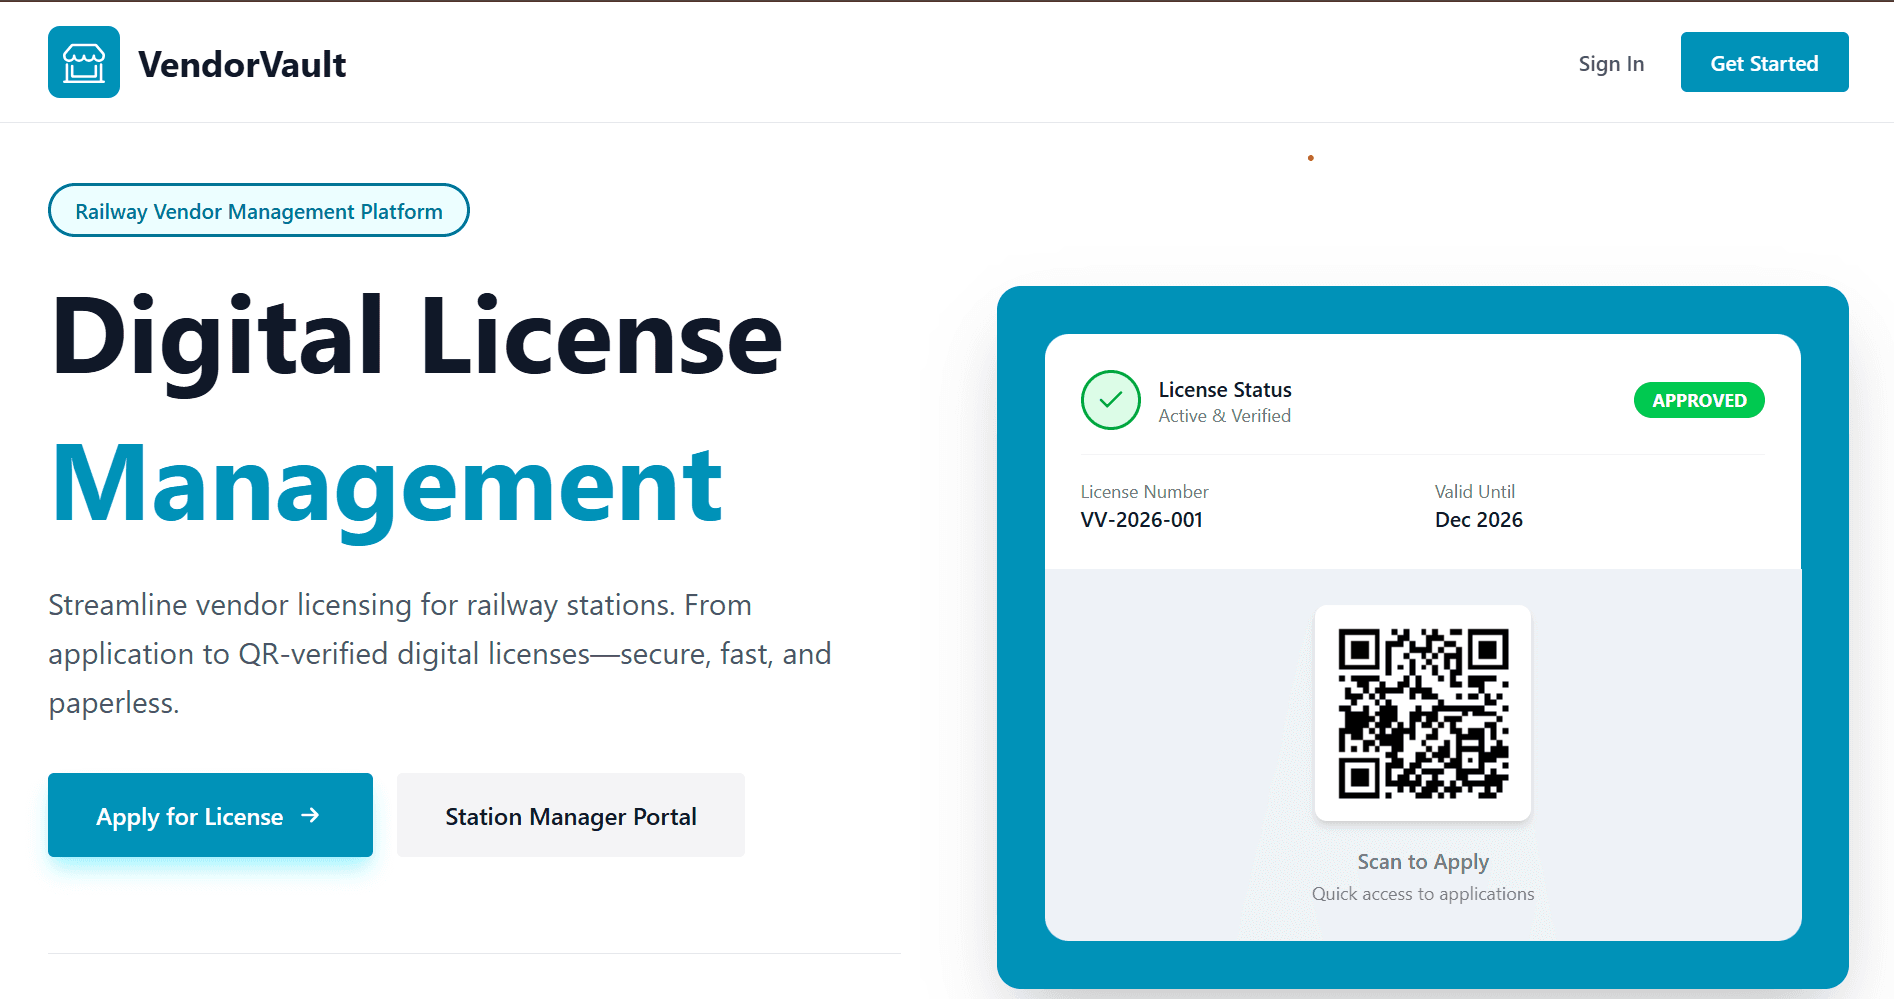The height and width of the screenshot is (999, 1894).
Task: Click the Quick access to applications text
Action: [x=1422, y=894]
